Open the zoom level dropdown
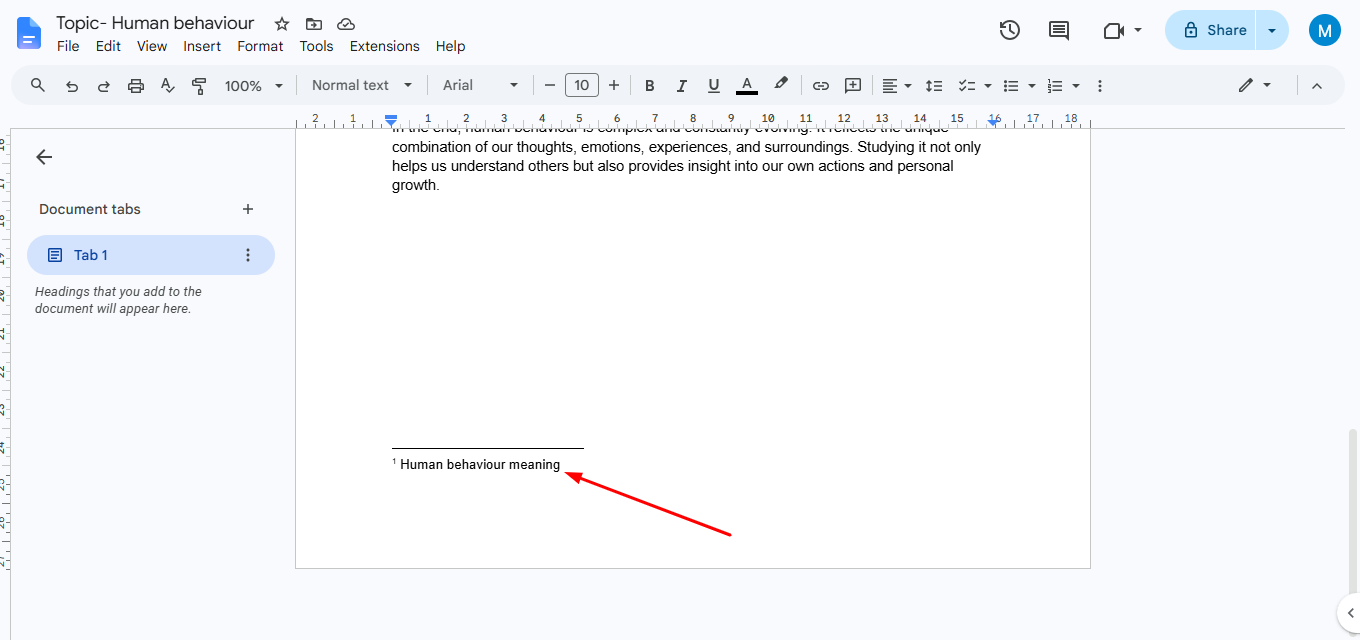 click(x=254, y=86)
